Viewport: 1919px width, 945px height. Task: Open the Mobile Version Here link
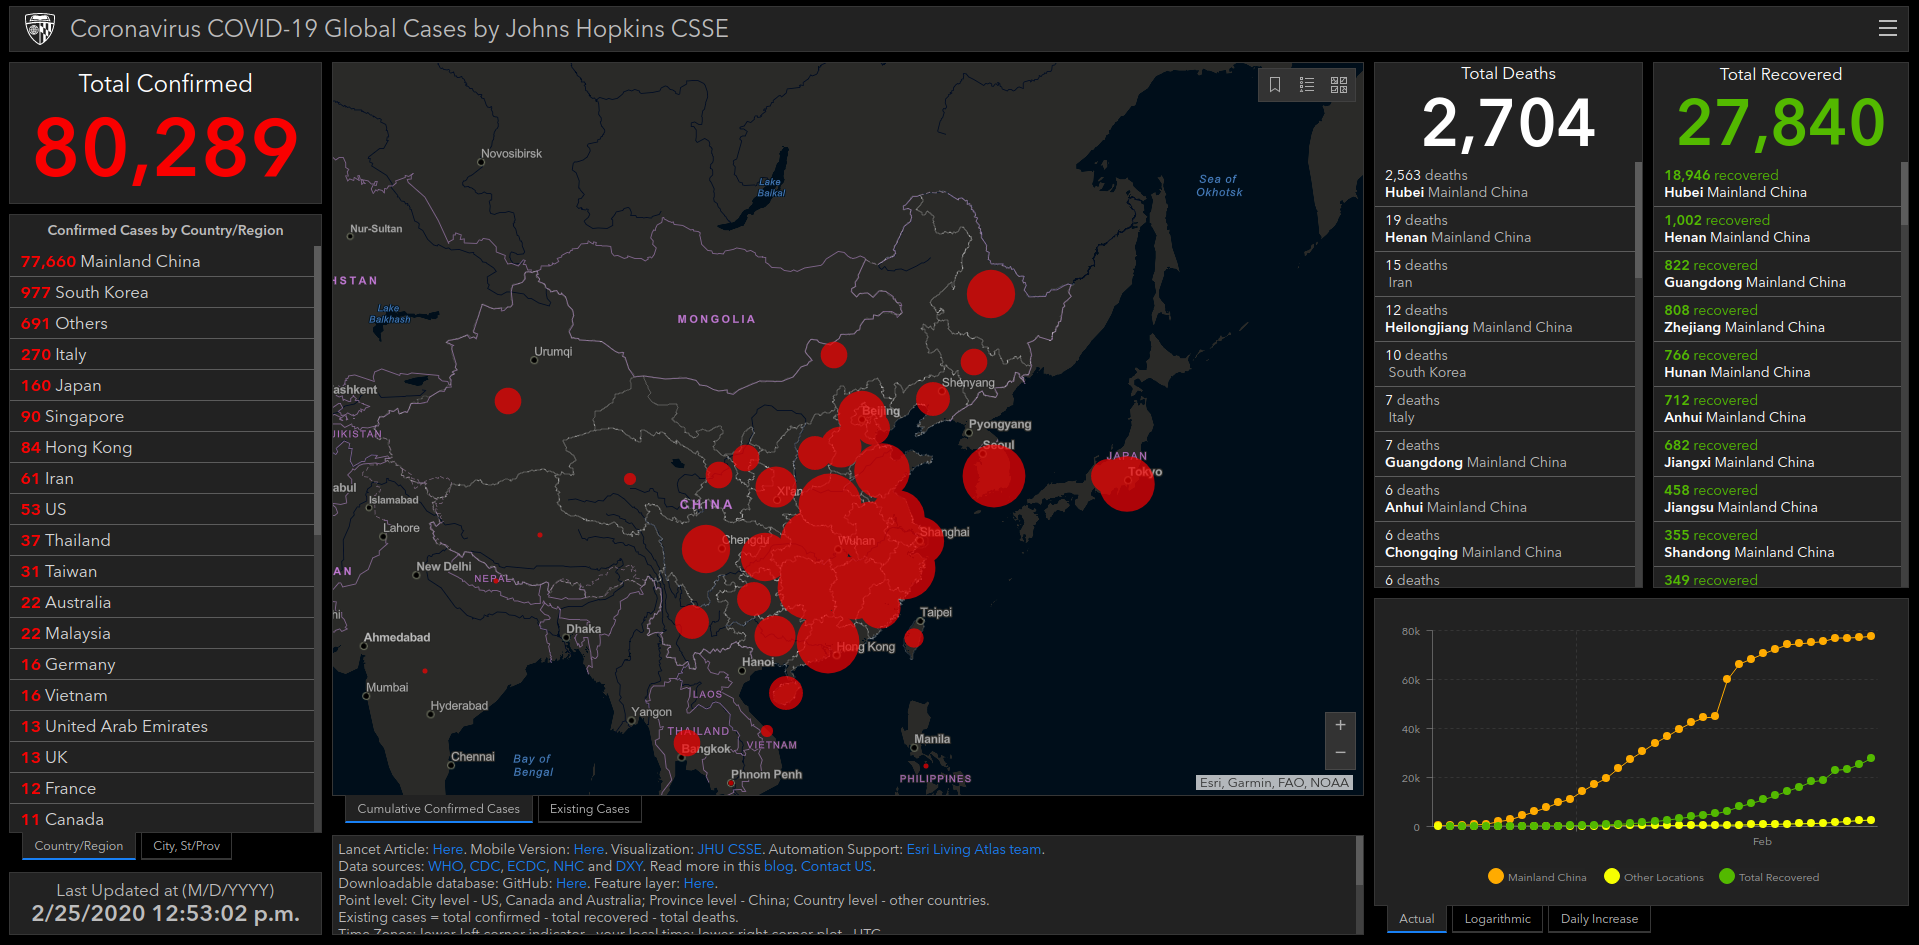tap(588, 849)
